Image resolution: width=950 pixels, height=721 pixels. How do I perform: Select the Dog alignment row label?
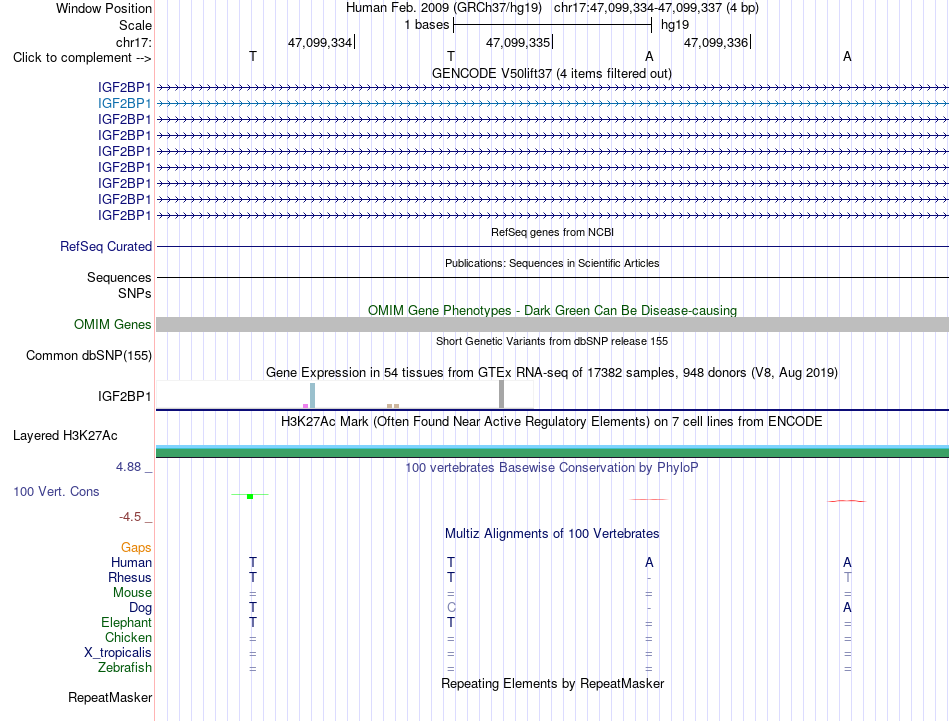tap(140, 608)
